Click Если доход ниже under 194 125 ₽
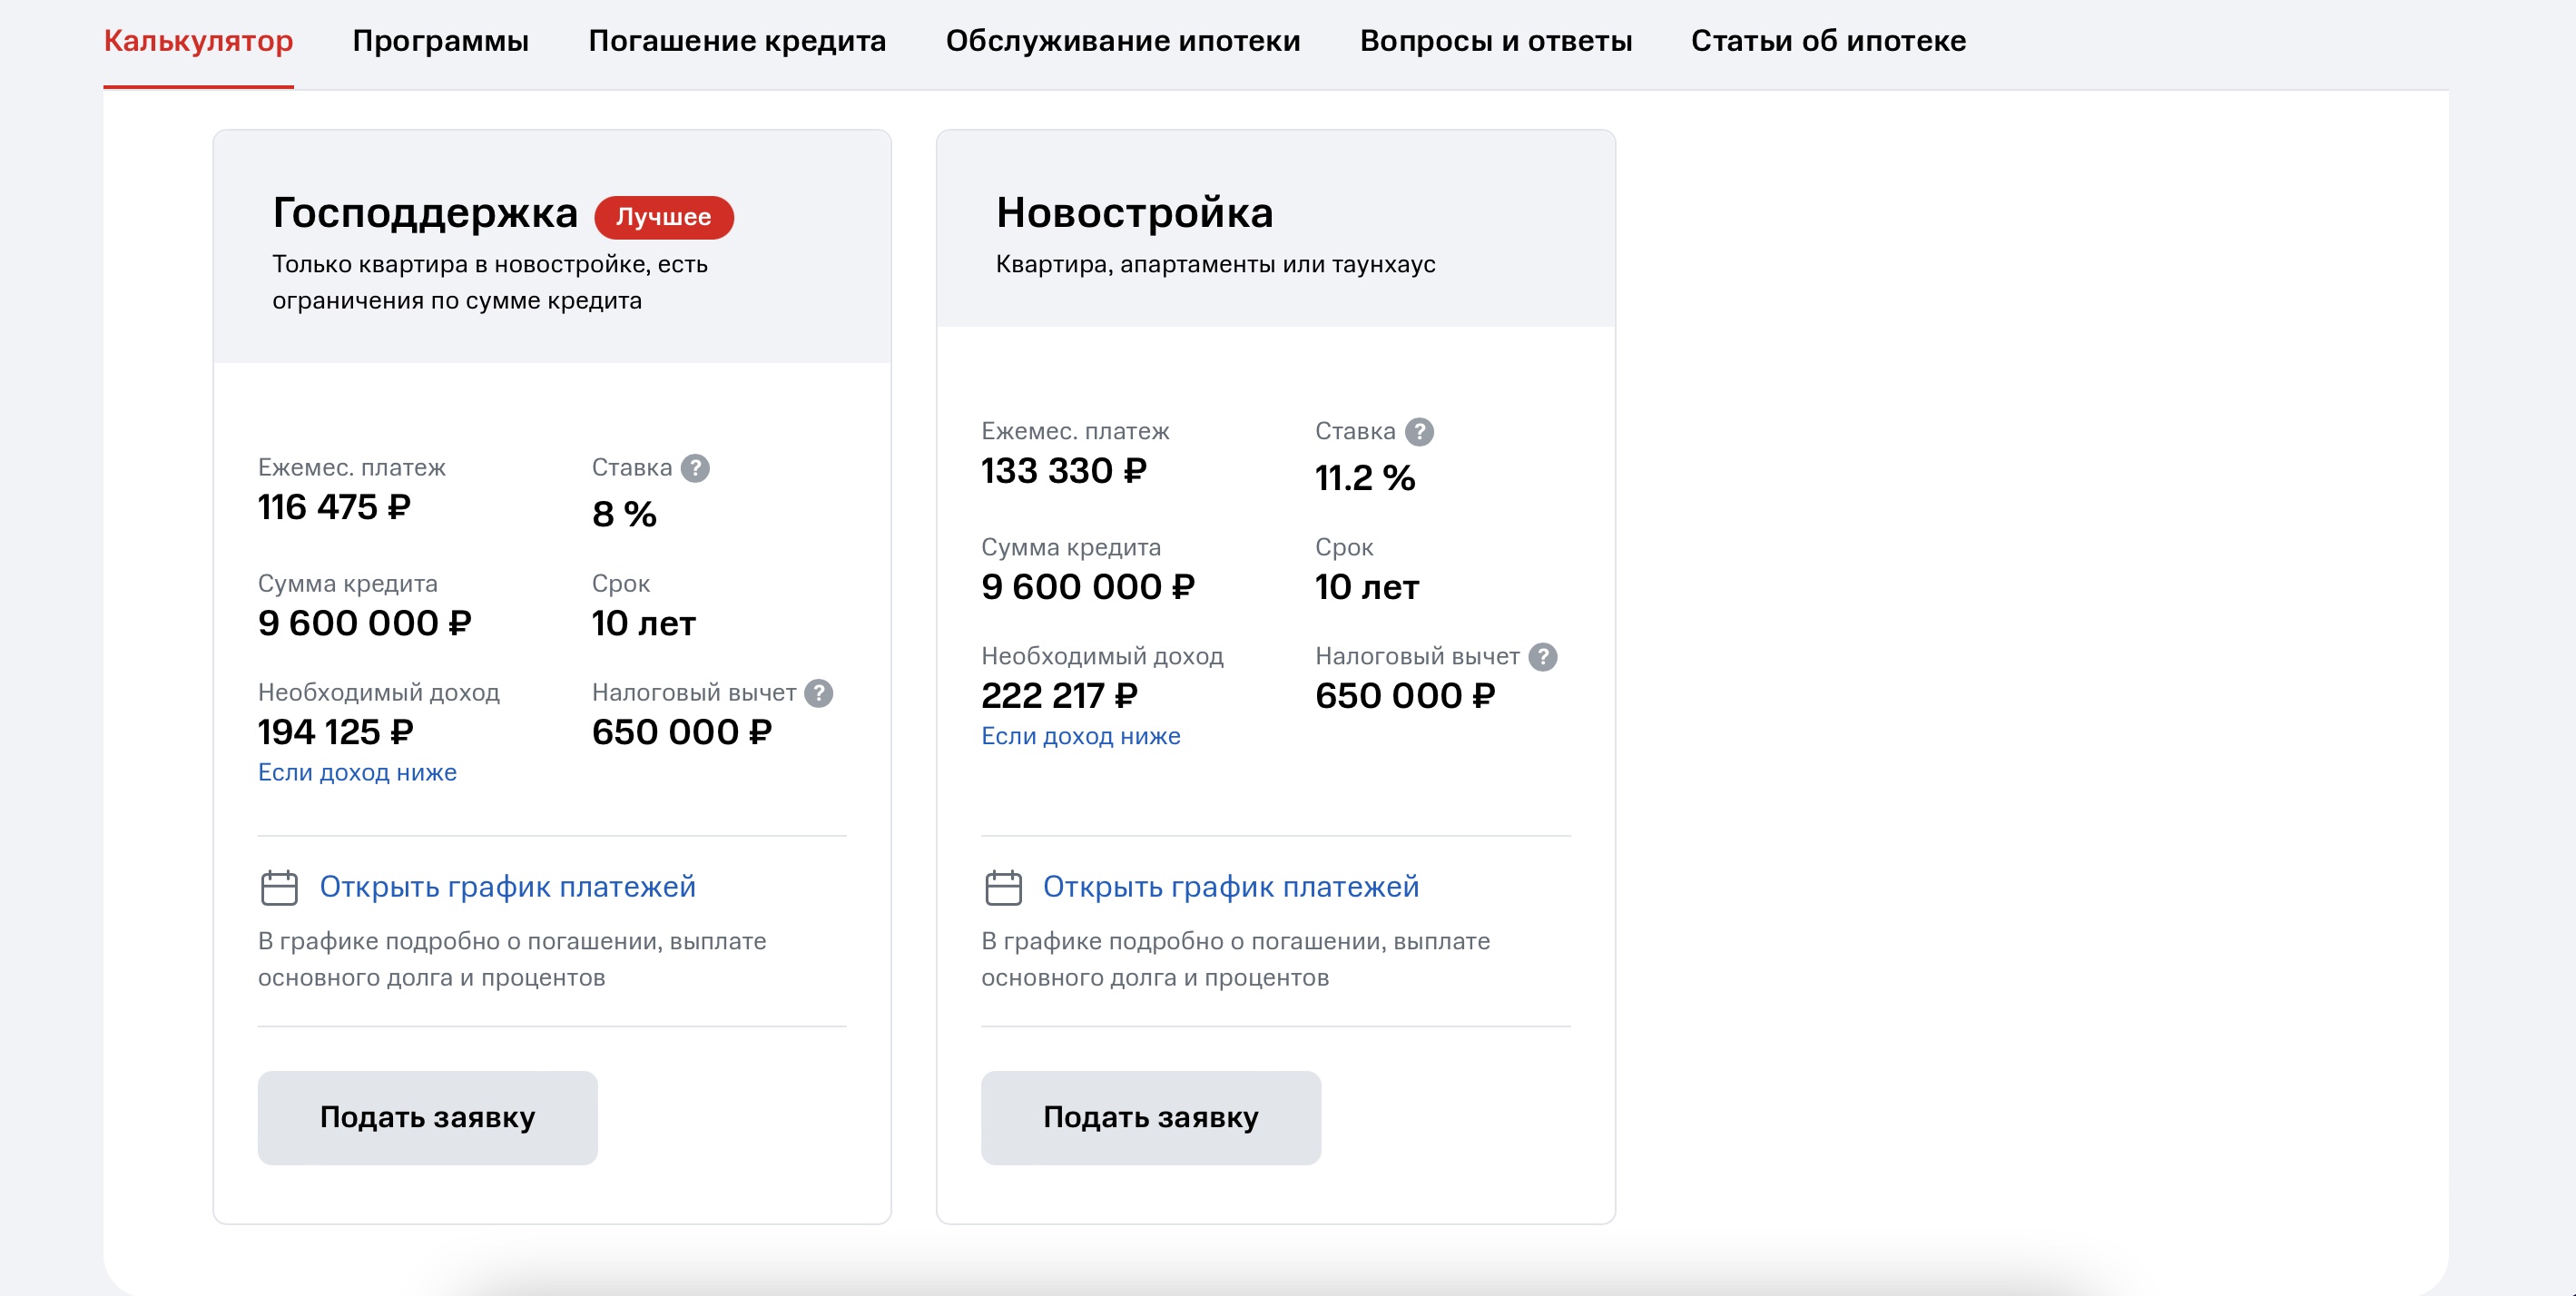2576x1296 pixels. click(357, 772)
